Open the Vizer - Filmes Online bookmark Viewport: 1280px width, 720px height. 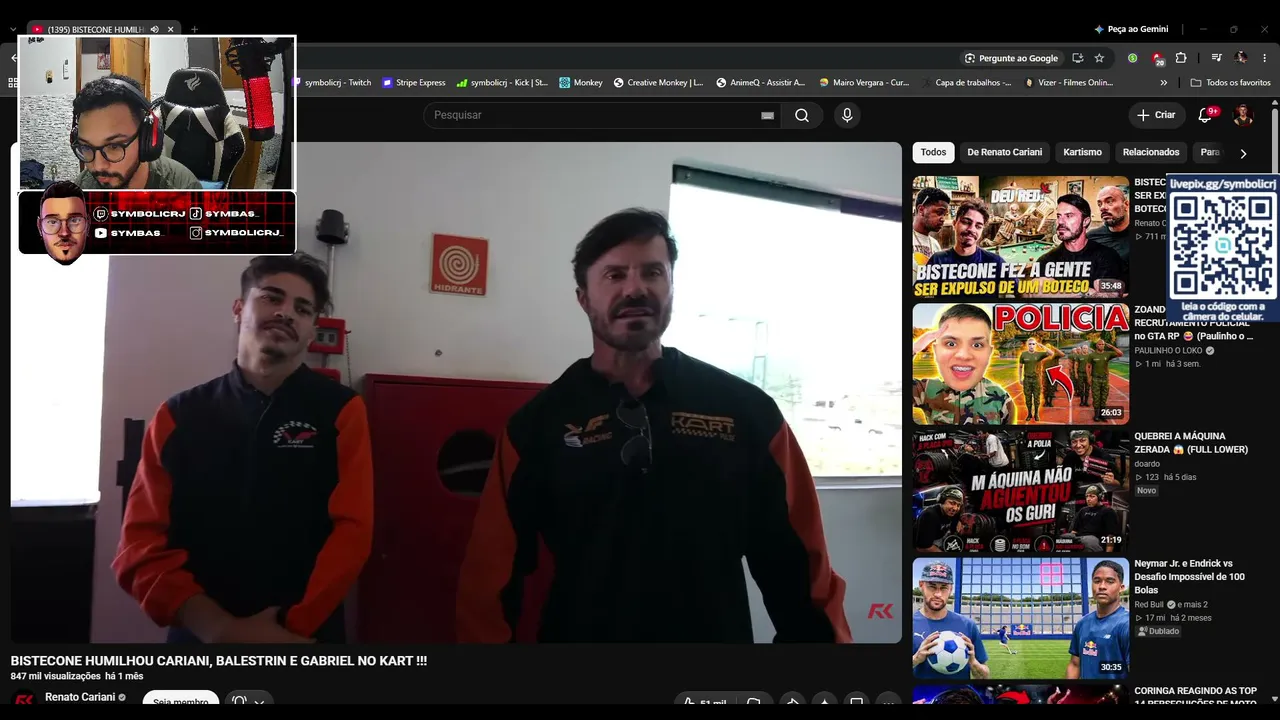(1069, 83)
